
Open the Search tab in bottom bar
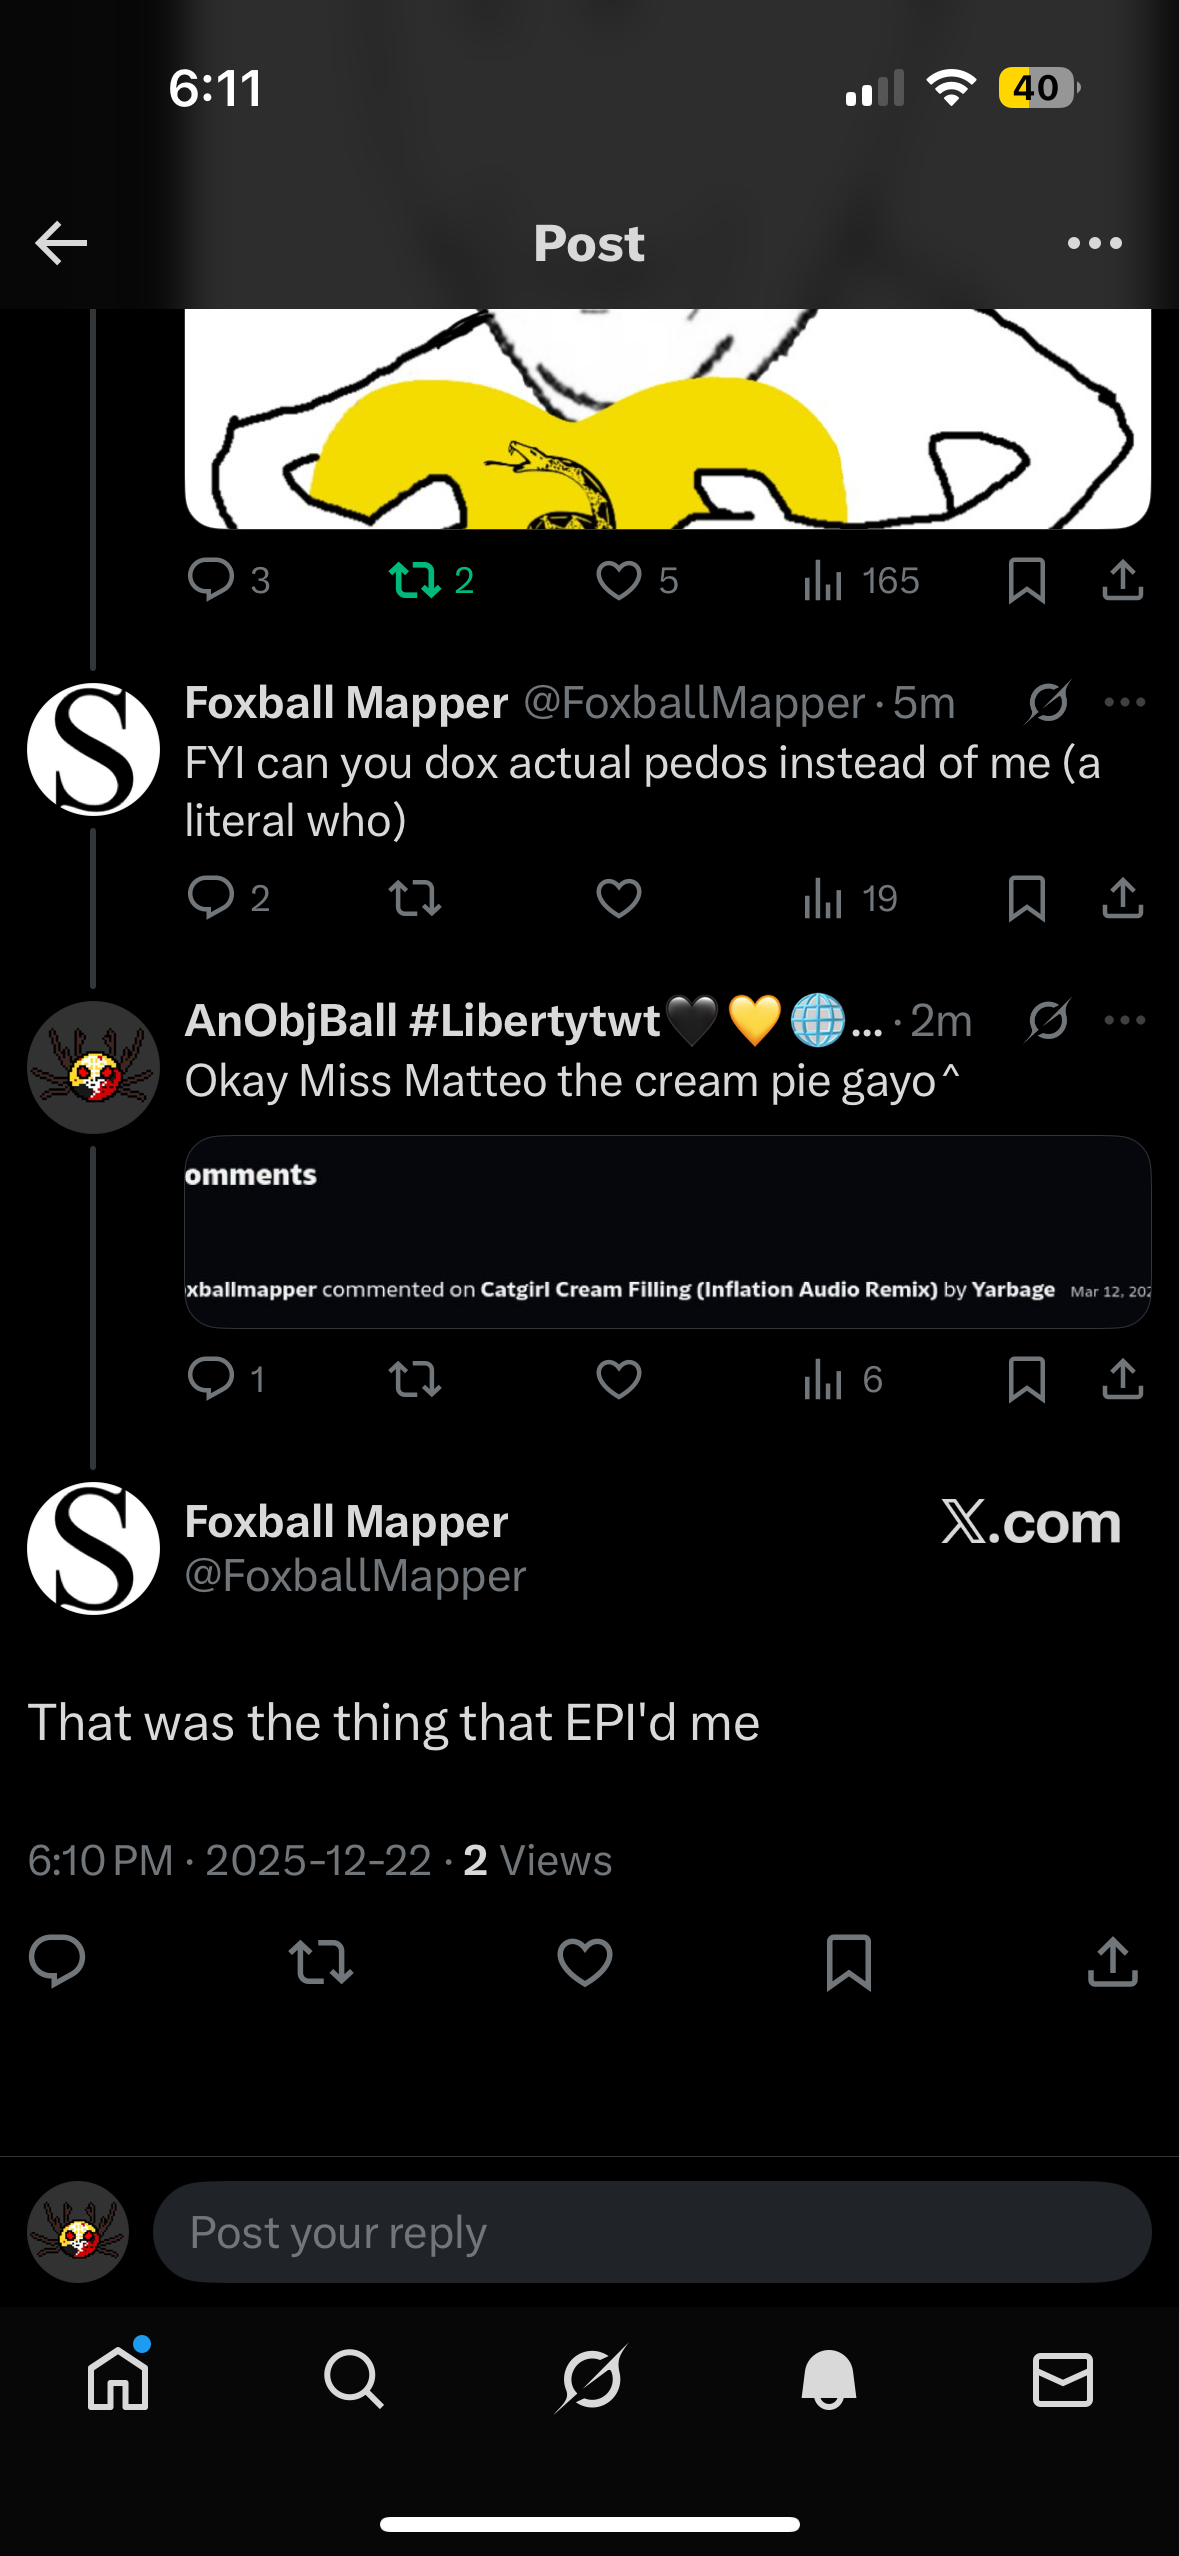pyautogui.click(x=353, y=2378)
